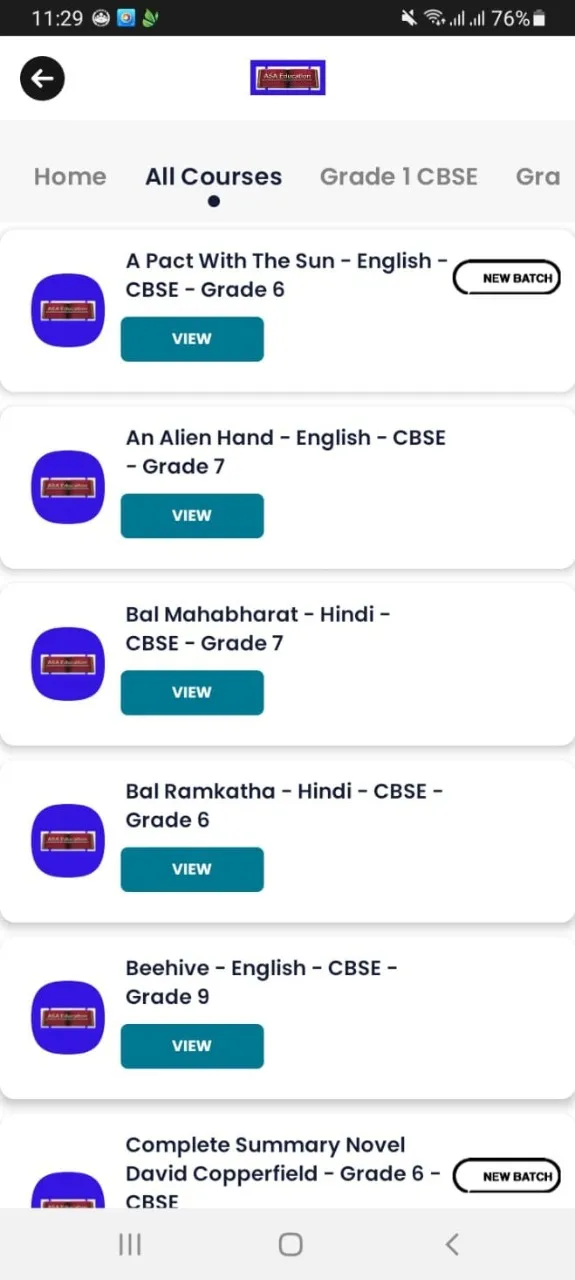Image resolution: width=575 pixels, height=1280 pixels.
Task: View Bal Ramkatha Hindi course
Action: point(192,870)
